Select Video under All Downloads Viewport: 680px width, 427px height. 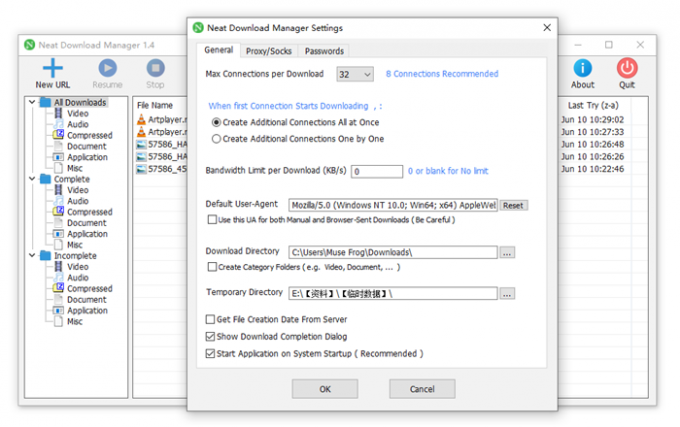coord(78,114)
